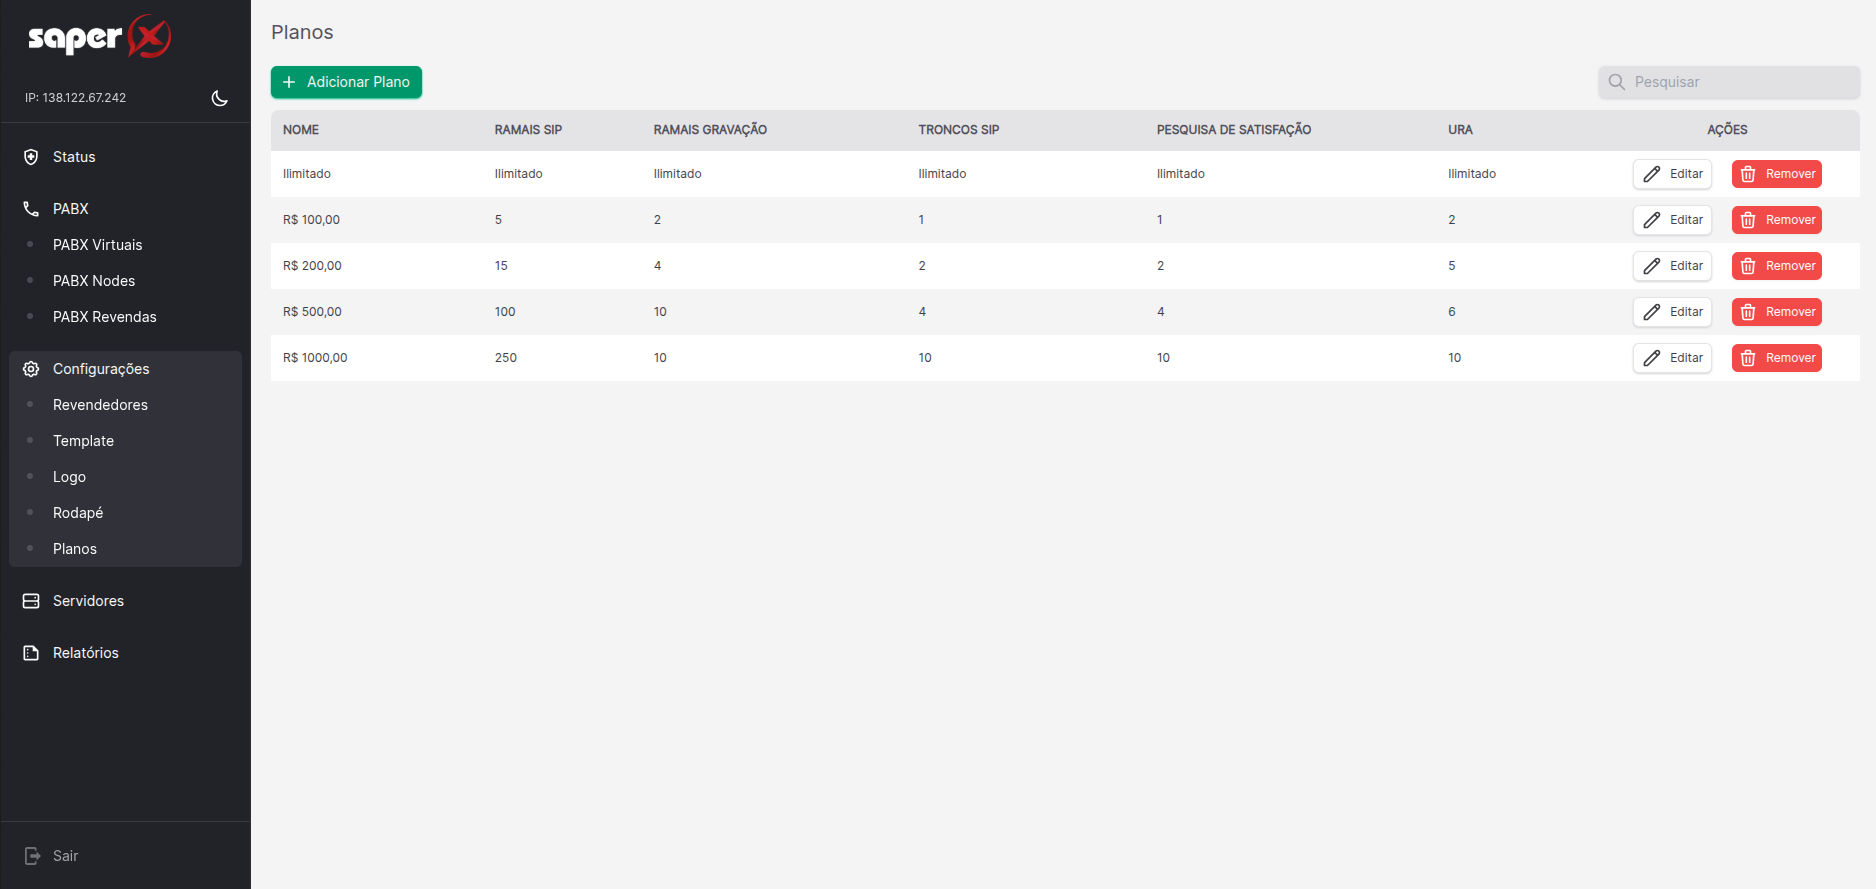Collapse the PABX menu section

pos(71,209)
